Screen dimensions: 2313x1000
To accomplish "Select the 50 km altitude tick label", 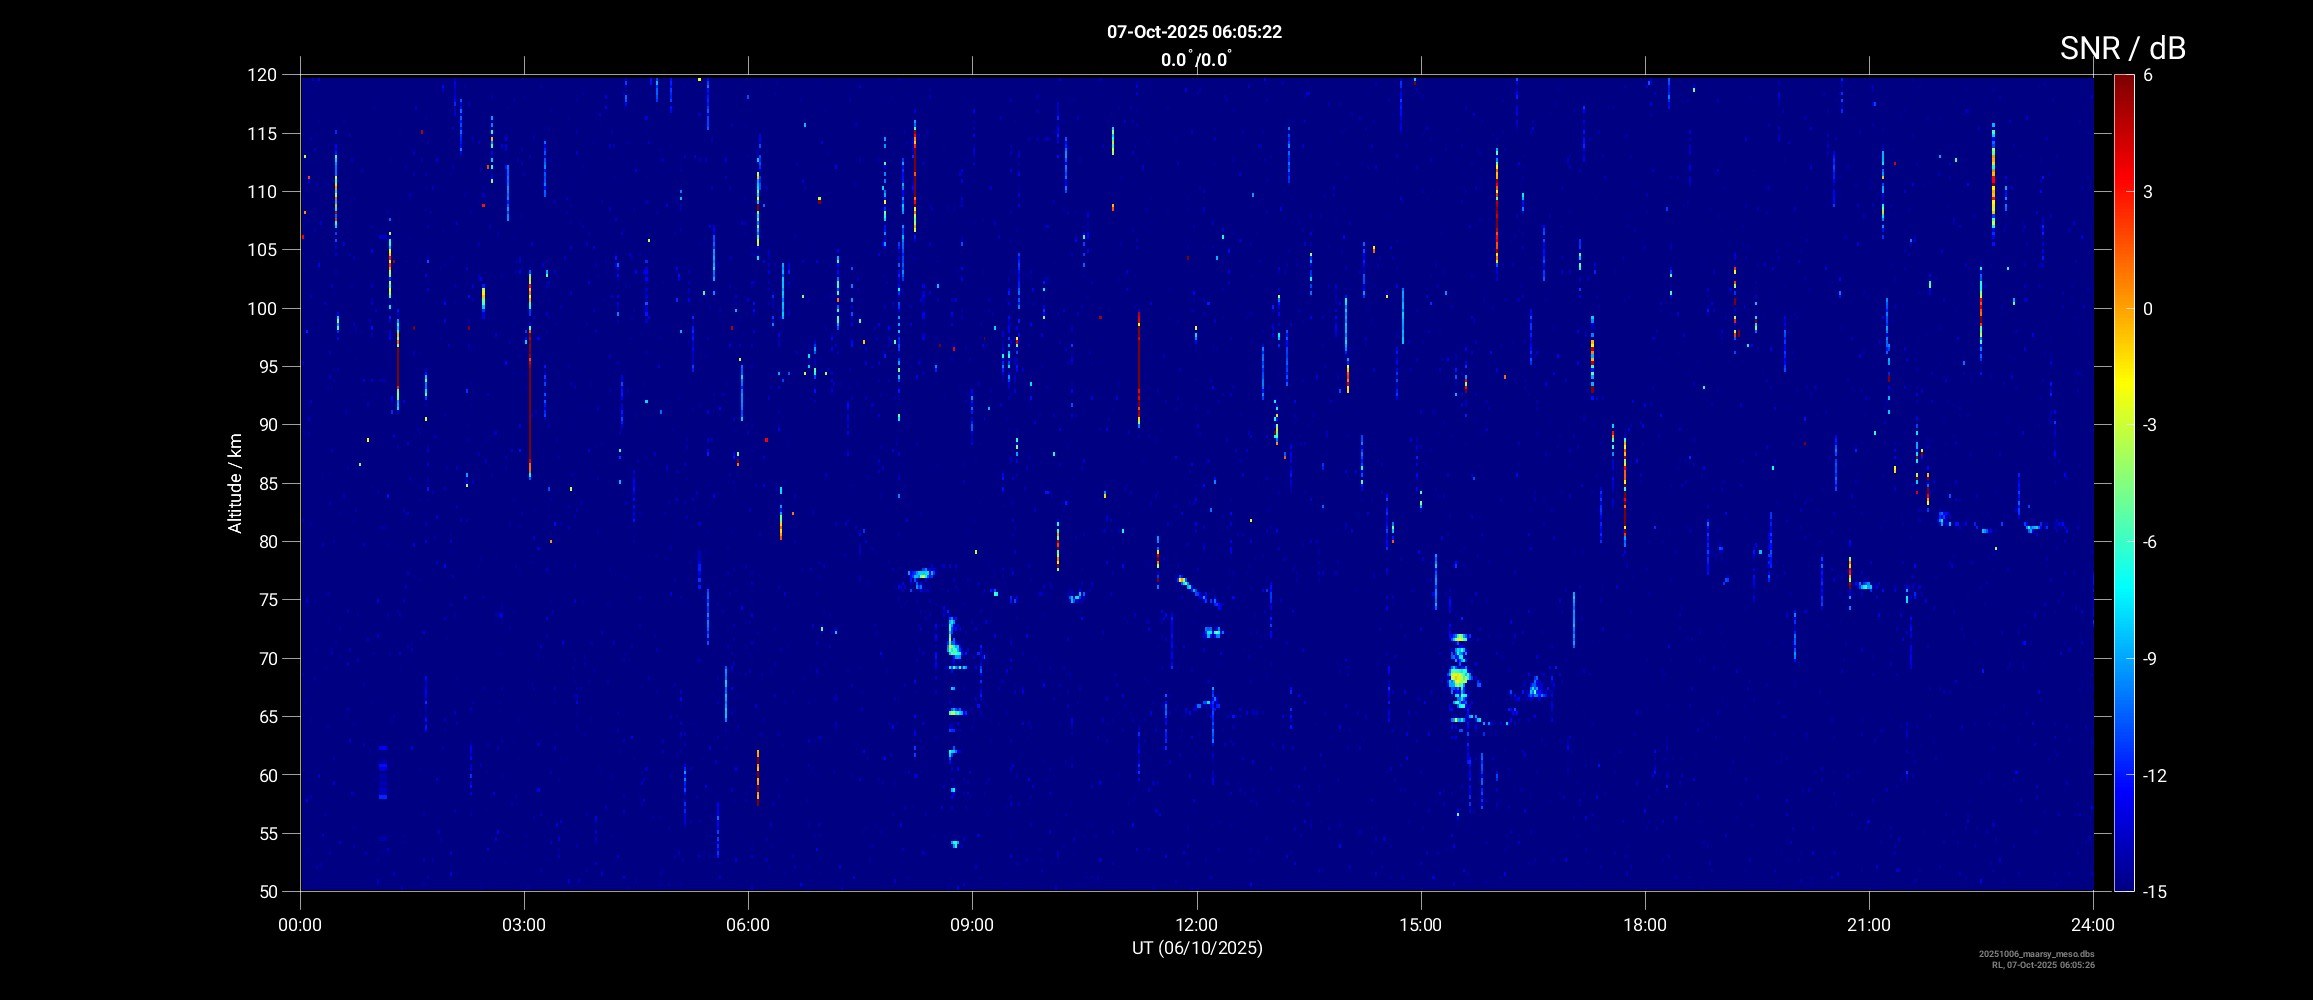I will [266, 891].
